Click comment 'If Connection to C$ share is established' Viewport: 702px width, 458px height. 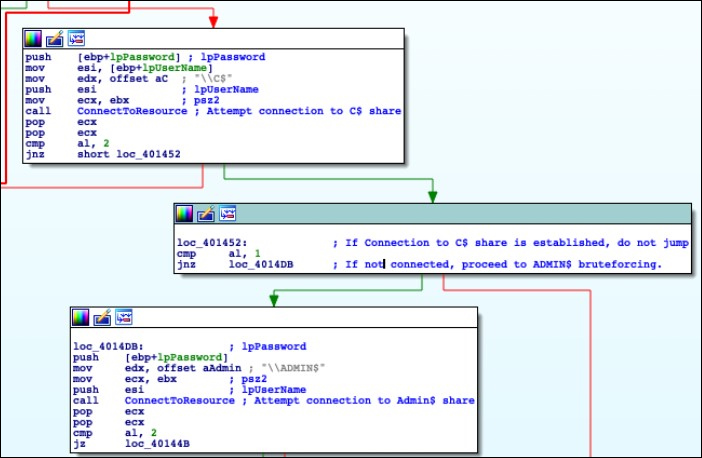click(x=475, y=243)
